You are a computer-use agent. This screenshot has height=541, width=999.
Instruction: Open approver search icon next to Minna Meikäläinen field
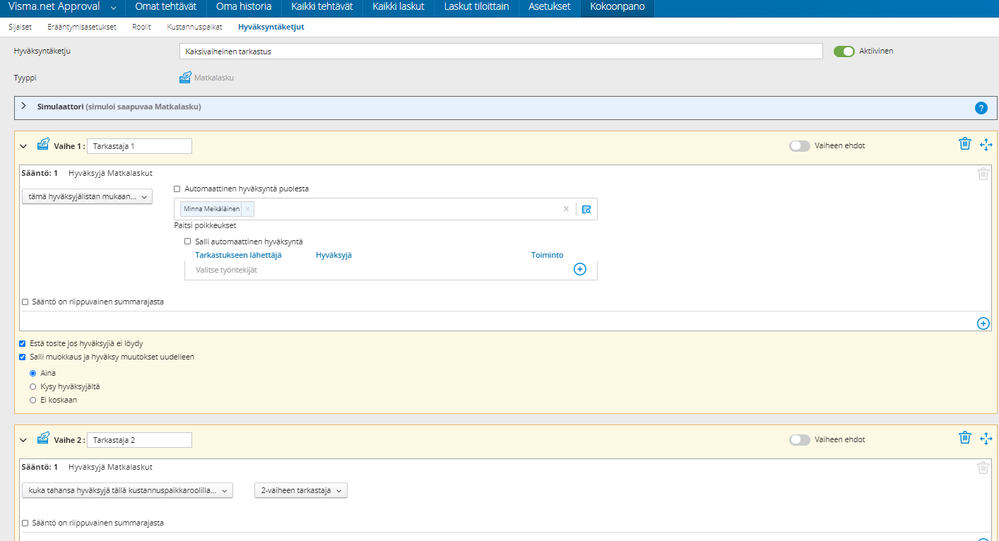[x=586, y=209]
